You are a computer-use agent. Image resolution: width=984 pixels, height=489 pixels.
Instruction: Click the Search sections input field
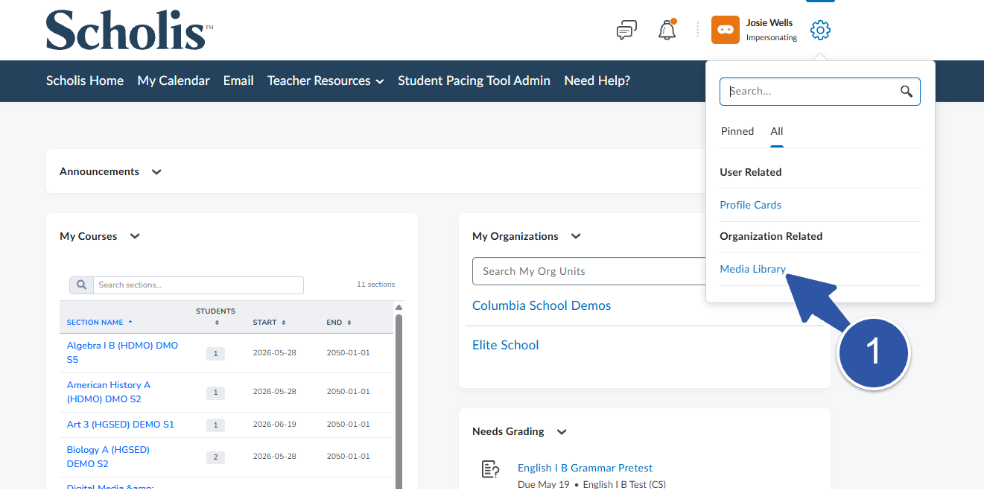198,285
